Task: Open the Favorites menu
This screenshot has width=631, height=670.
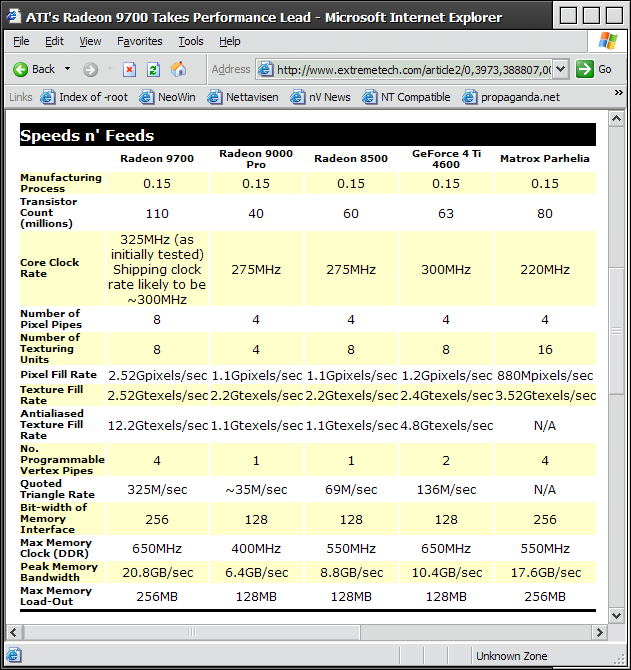Action: click(x=140, y=41)
